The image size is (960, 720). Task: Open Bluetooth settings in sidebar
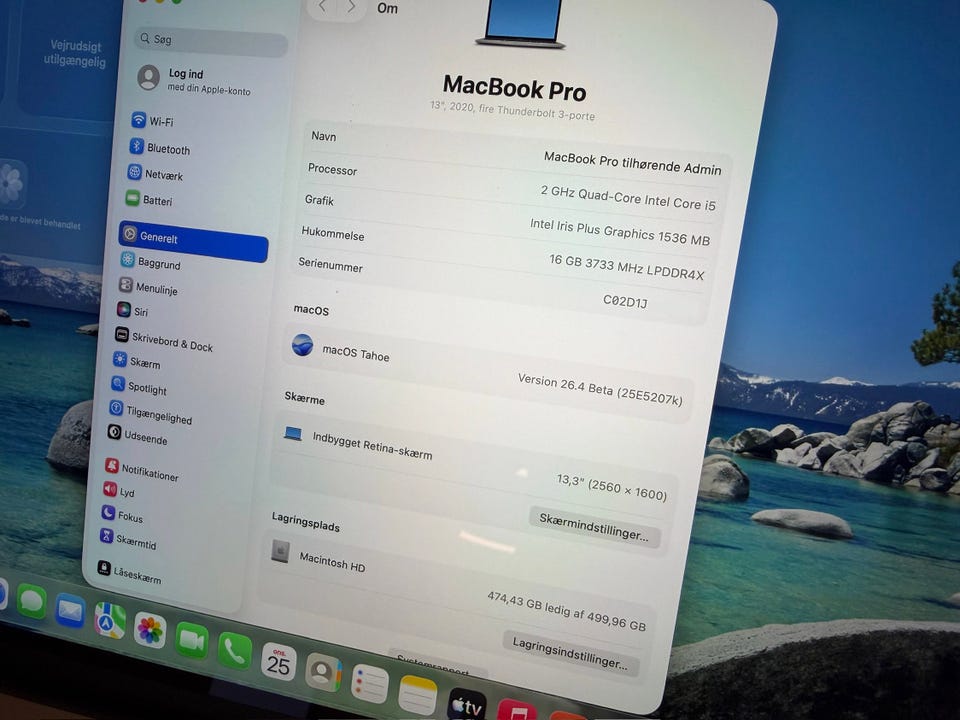pyautogui.click(x=160, y=148)
